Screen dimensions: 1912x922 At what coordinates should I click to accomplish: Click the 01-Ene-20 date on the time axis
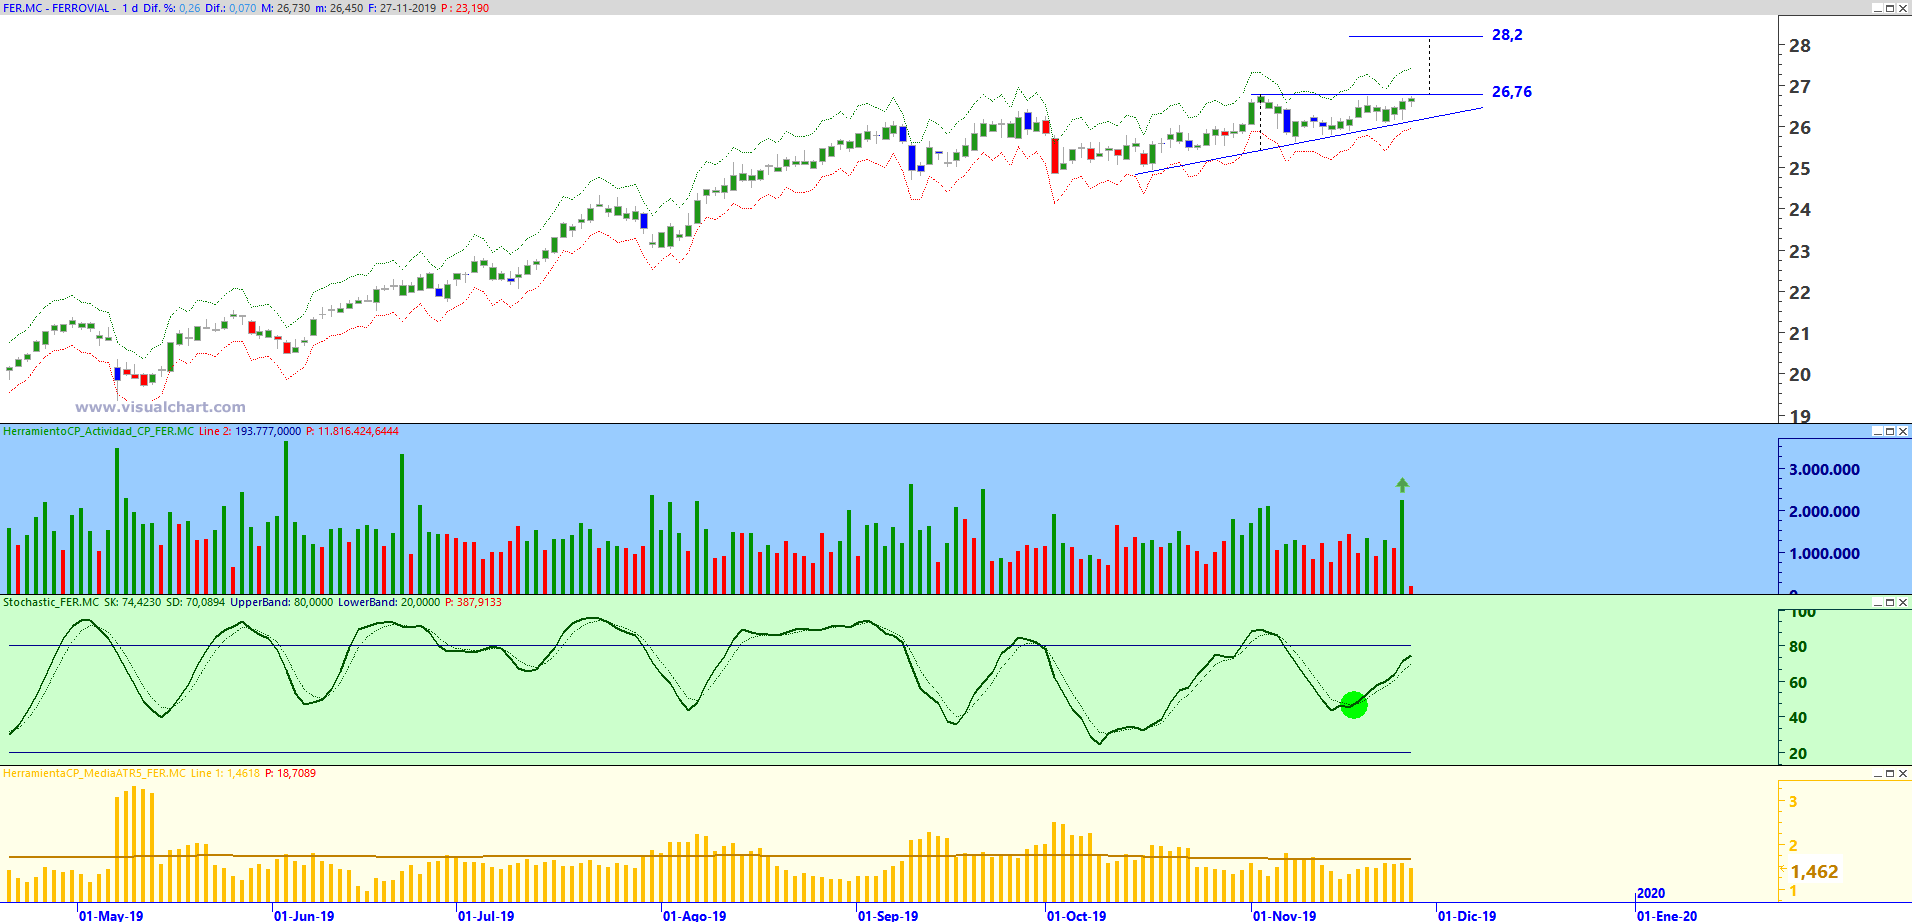1667,915
